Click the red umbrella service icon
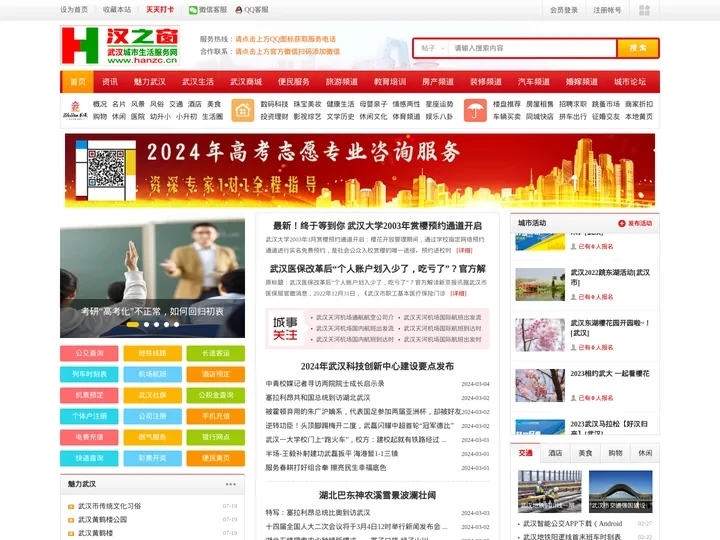This screenshot has height=540, width=720. tap(475, 111)
